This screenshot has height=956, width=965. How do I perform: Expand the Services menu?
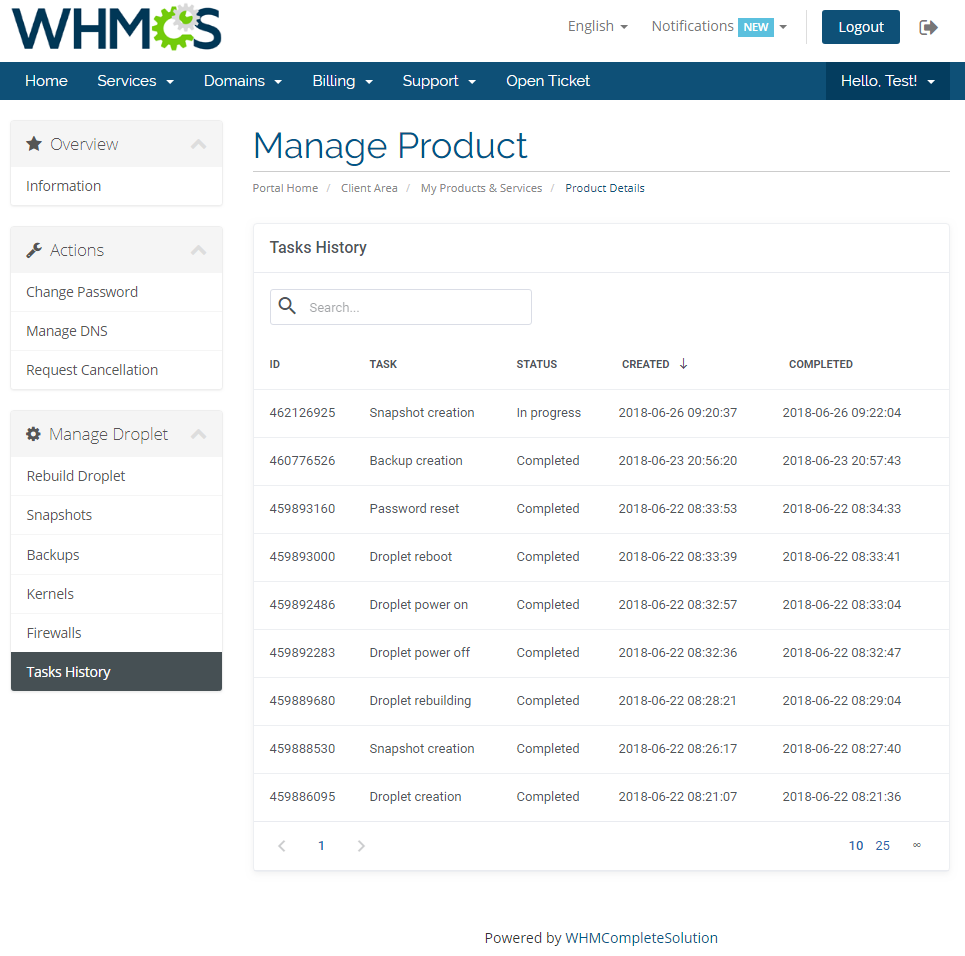click(x=135, y=81)
